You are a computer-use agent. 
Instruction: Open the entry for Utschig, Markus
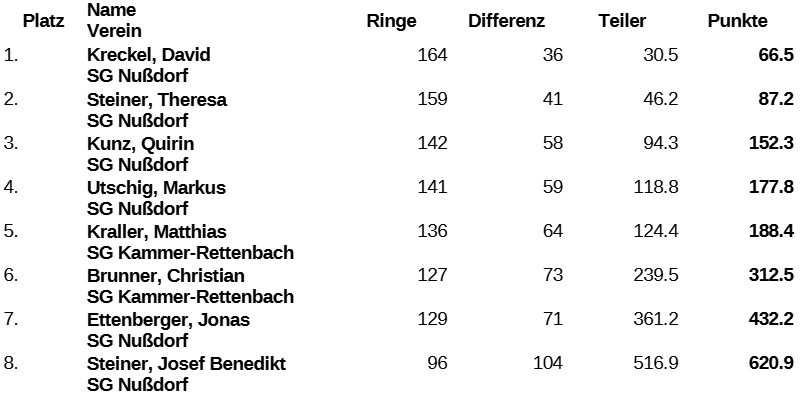pyautogui.click(x=156, y=187)
